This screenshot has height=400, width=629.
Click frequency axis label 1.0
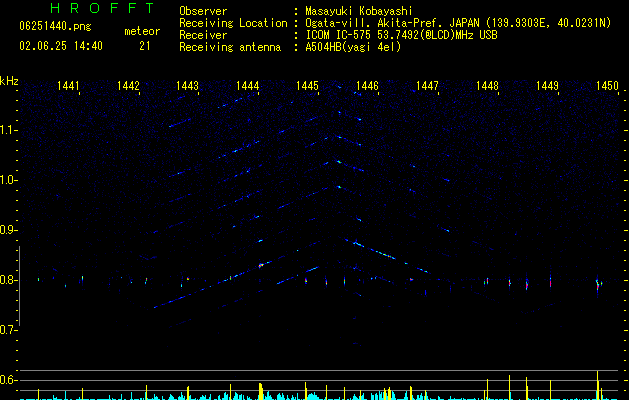click(8, 180)
